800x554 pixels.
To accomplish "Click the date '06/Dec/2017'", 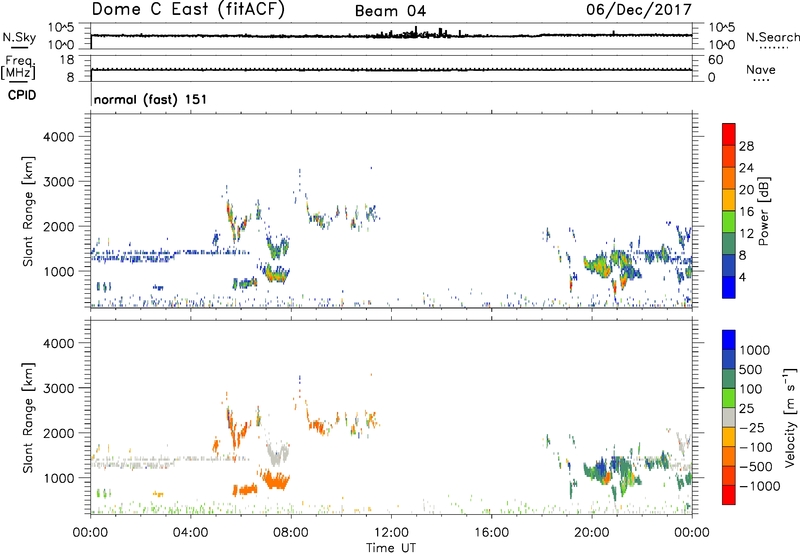I will (x=639, y=9).
